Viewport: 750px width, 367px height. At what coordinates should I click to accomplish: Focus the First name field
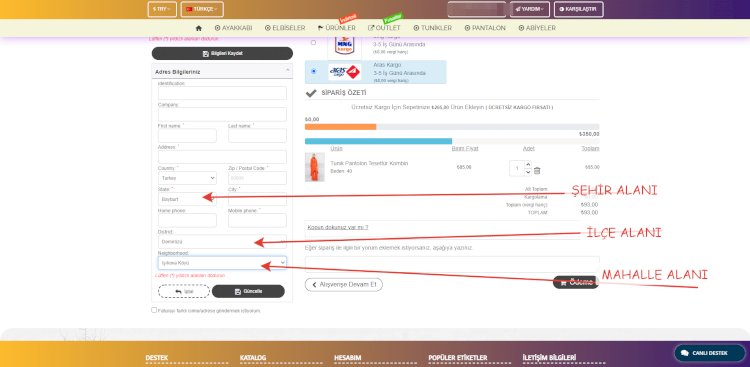[x=187, y=135]
